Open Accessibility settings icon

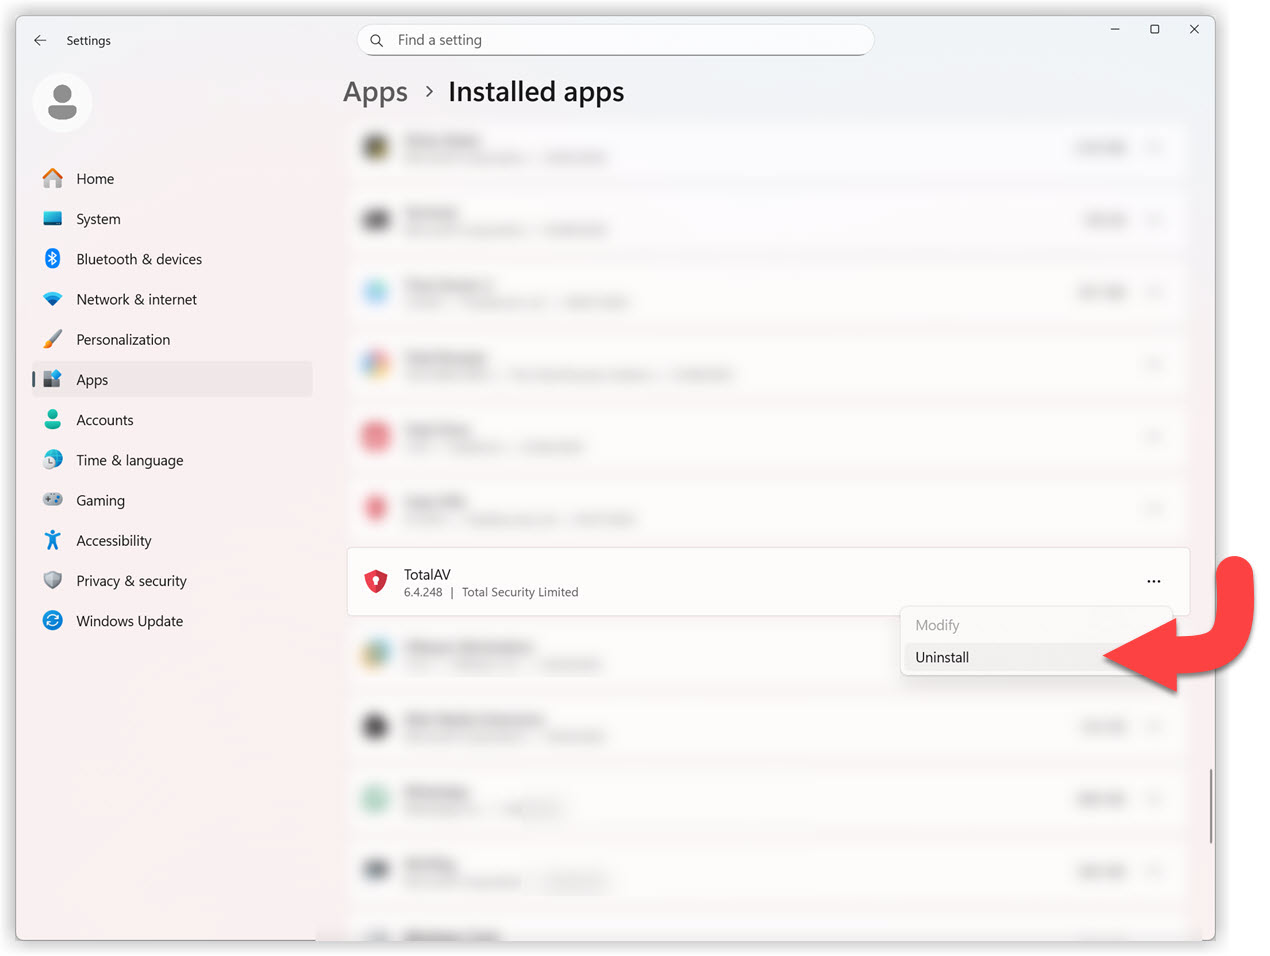[x=53, y=541]
